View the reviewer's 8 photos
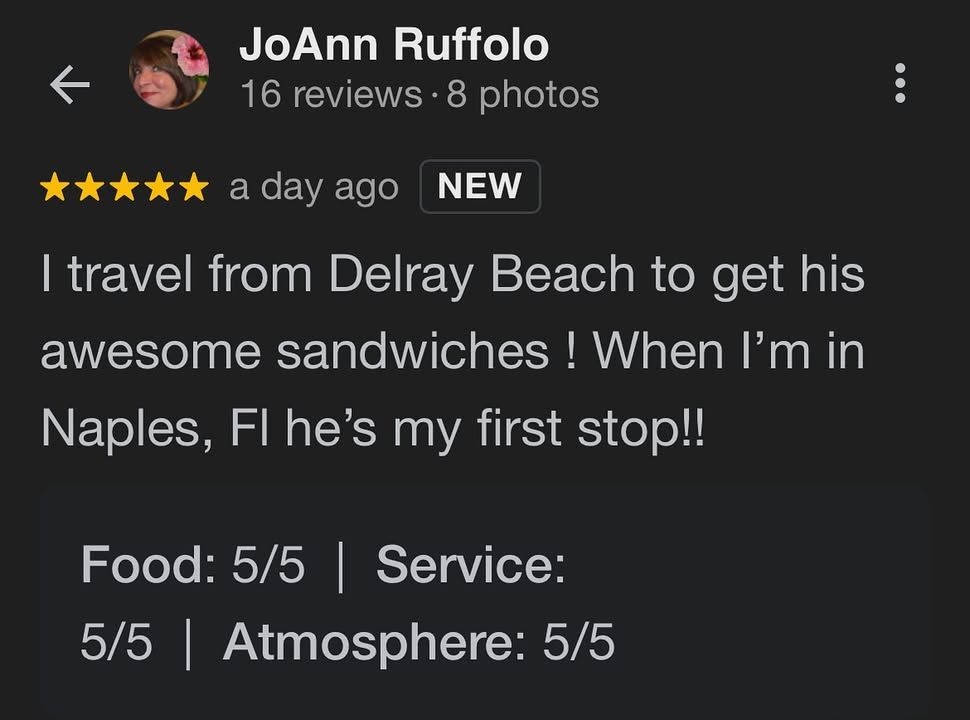This screenshot has height=720, width=970. (523, 95)
